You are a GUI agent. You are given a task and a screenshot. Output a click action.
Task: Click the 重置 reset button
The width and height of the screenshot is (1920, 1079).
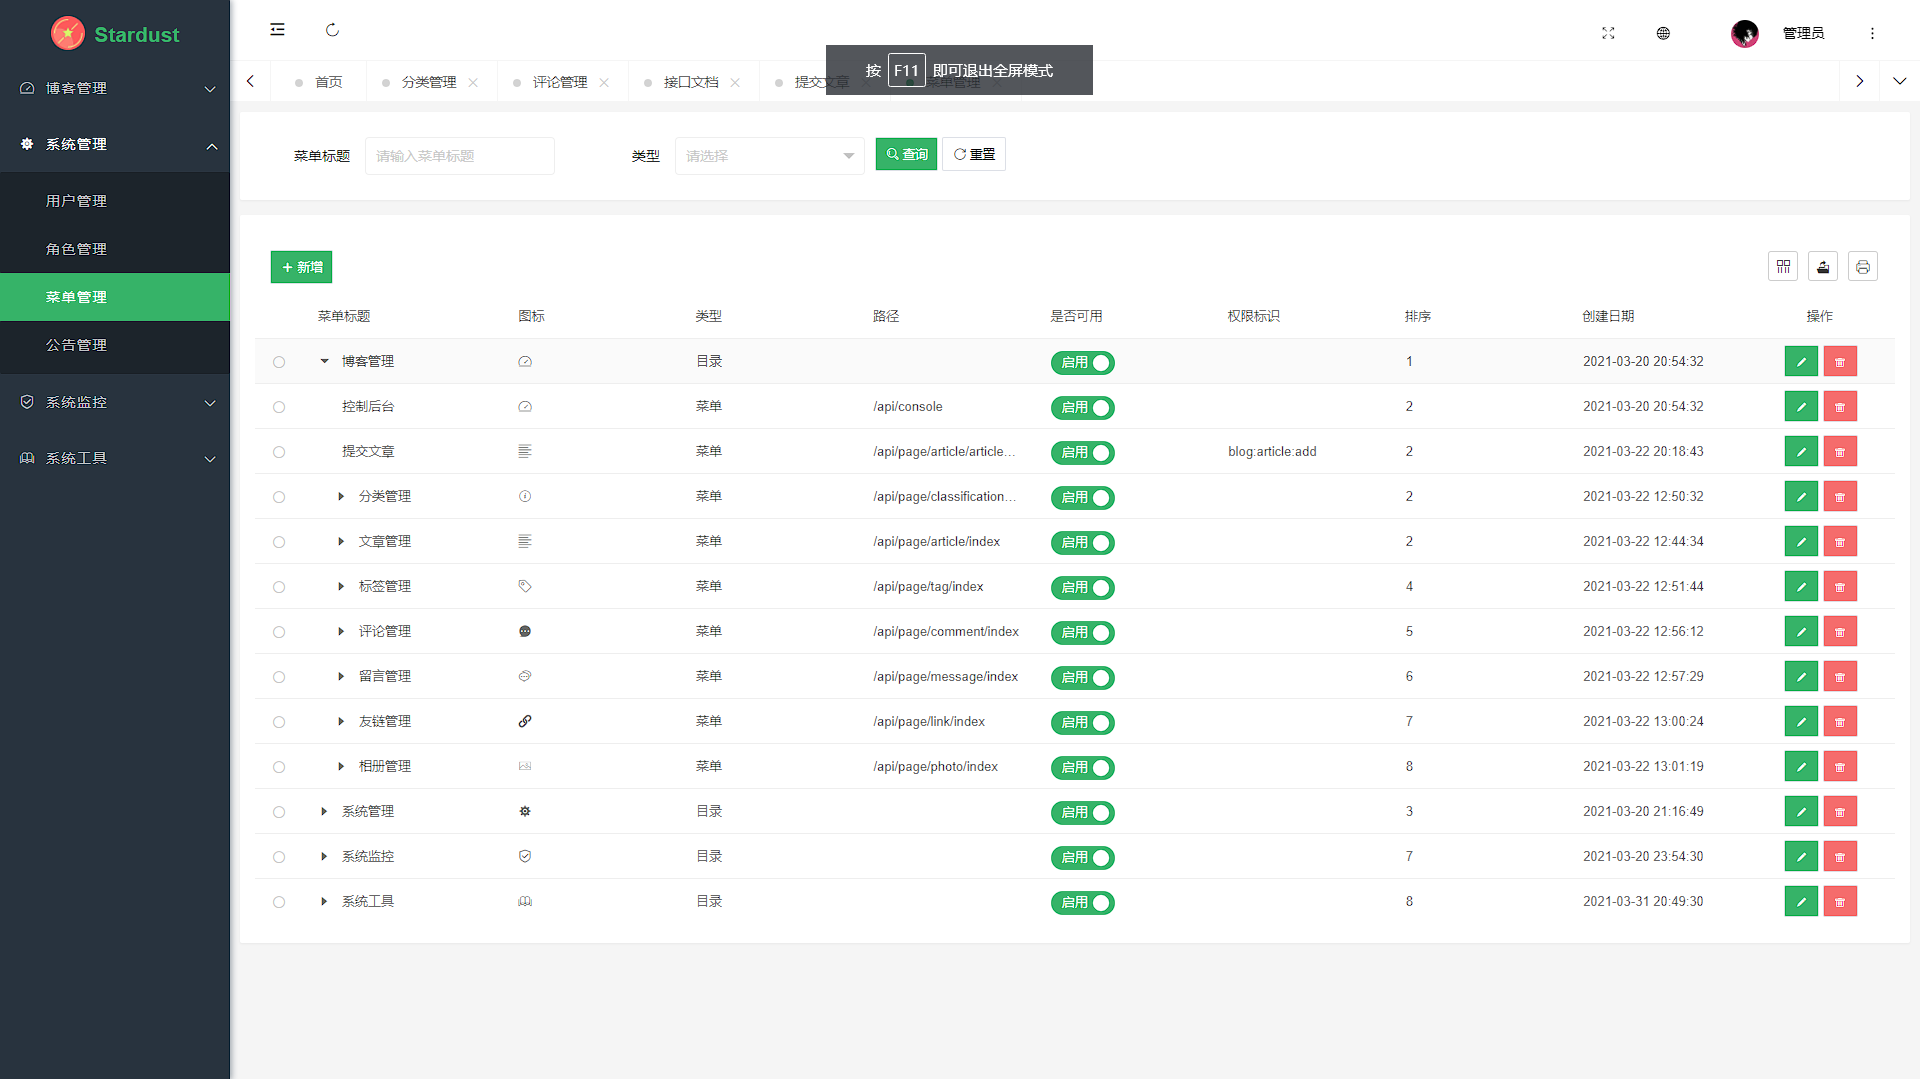click(974, 154)
